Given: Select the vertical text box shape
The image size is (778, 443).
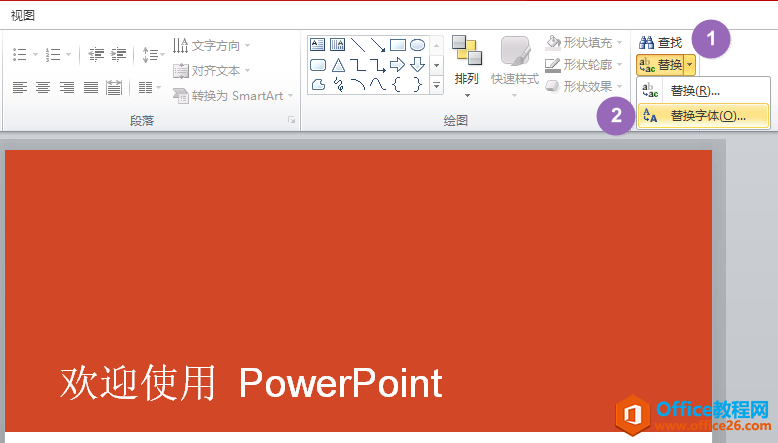Looking at the screenshot, I should click(x=337, y=45).
